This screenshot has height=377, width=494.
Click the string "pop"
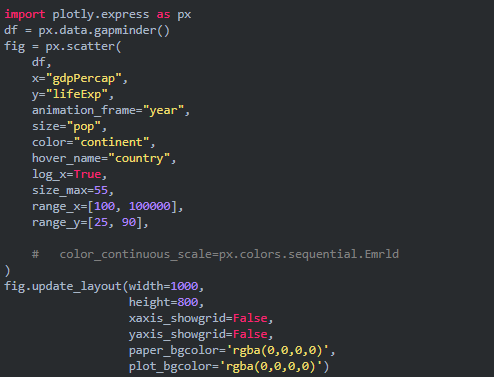pyautogui.click(x=84, y=127)
